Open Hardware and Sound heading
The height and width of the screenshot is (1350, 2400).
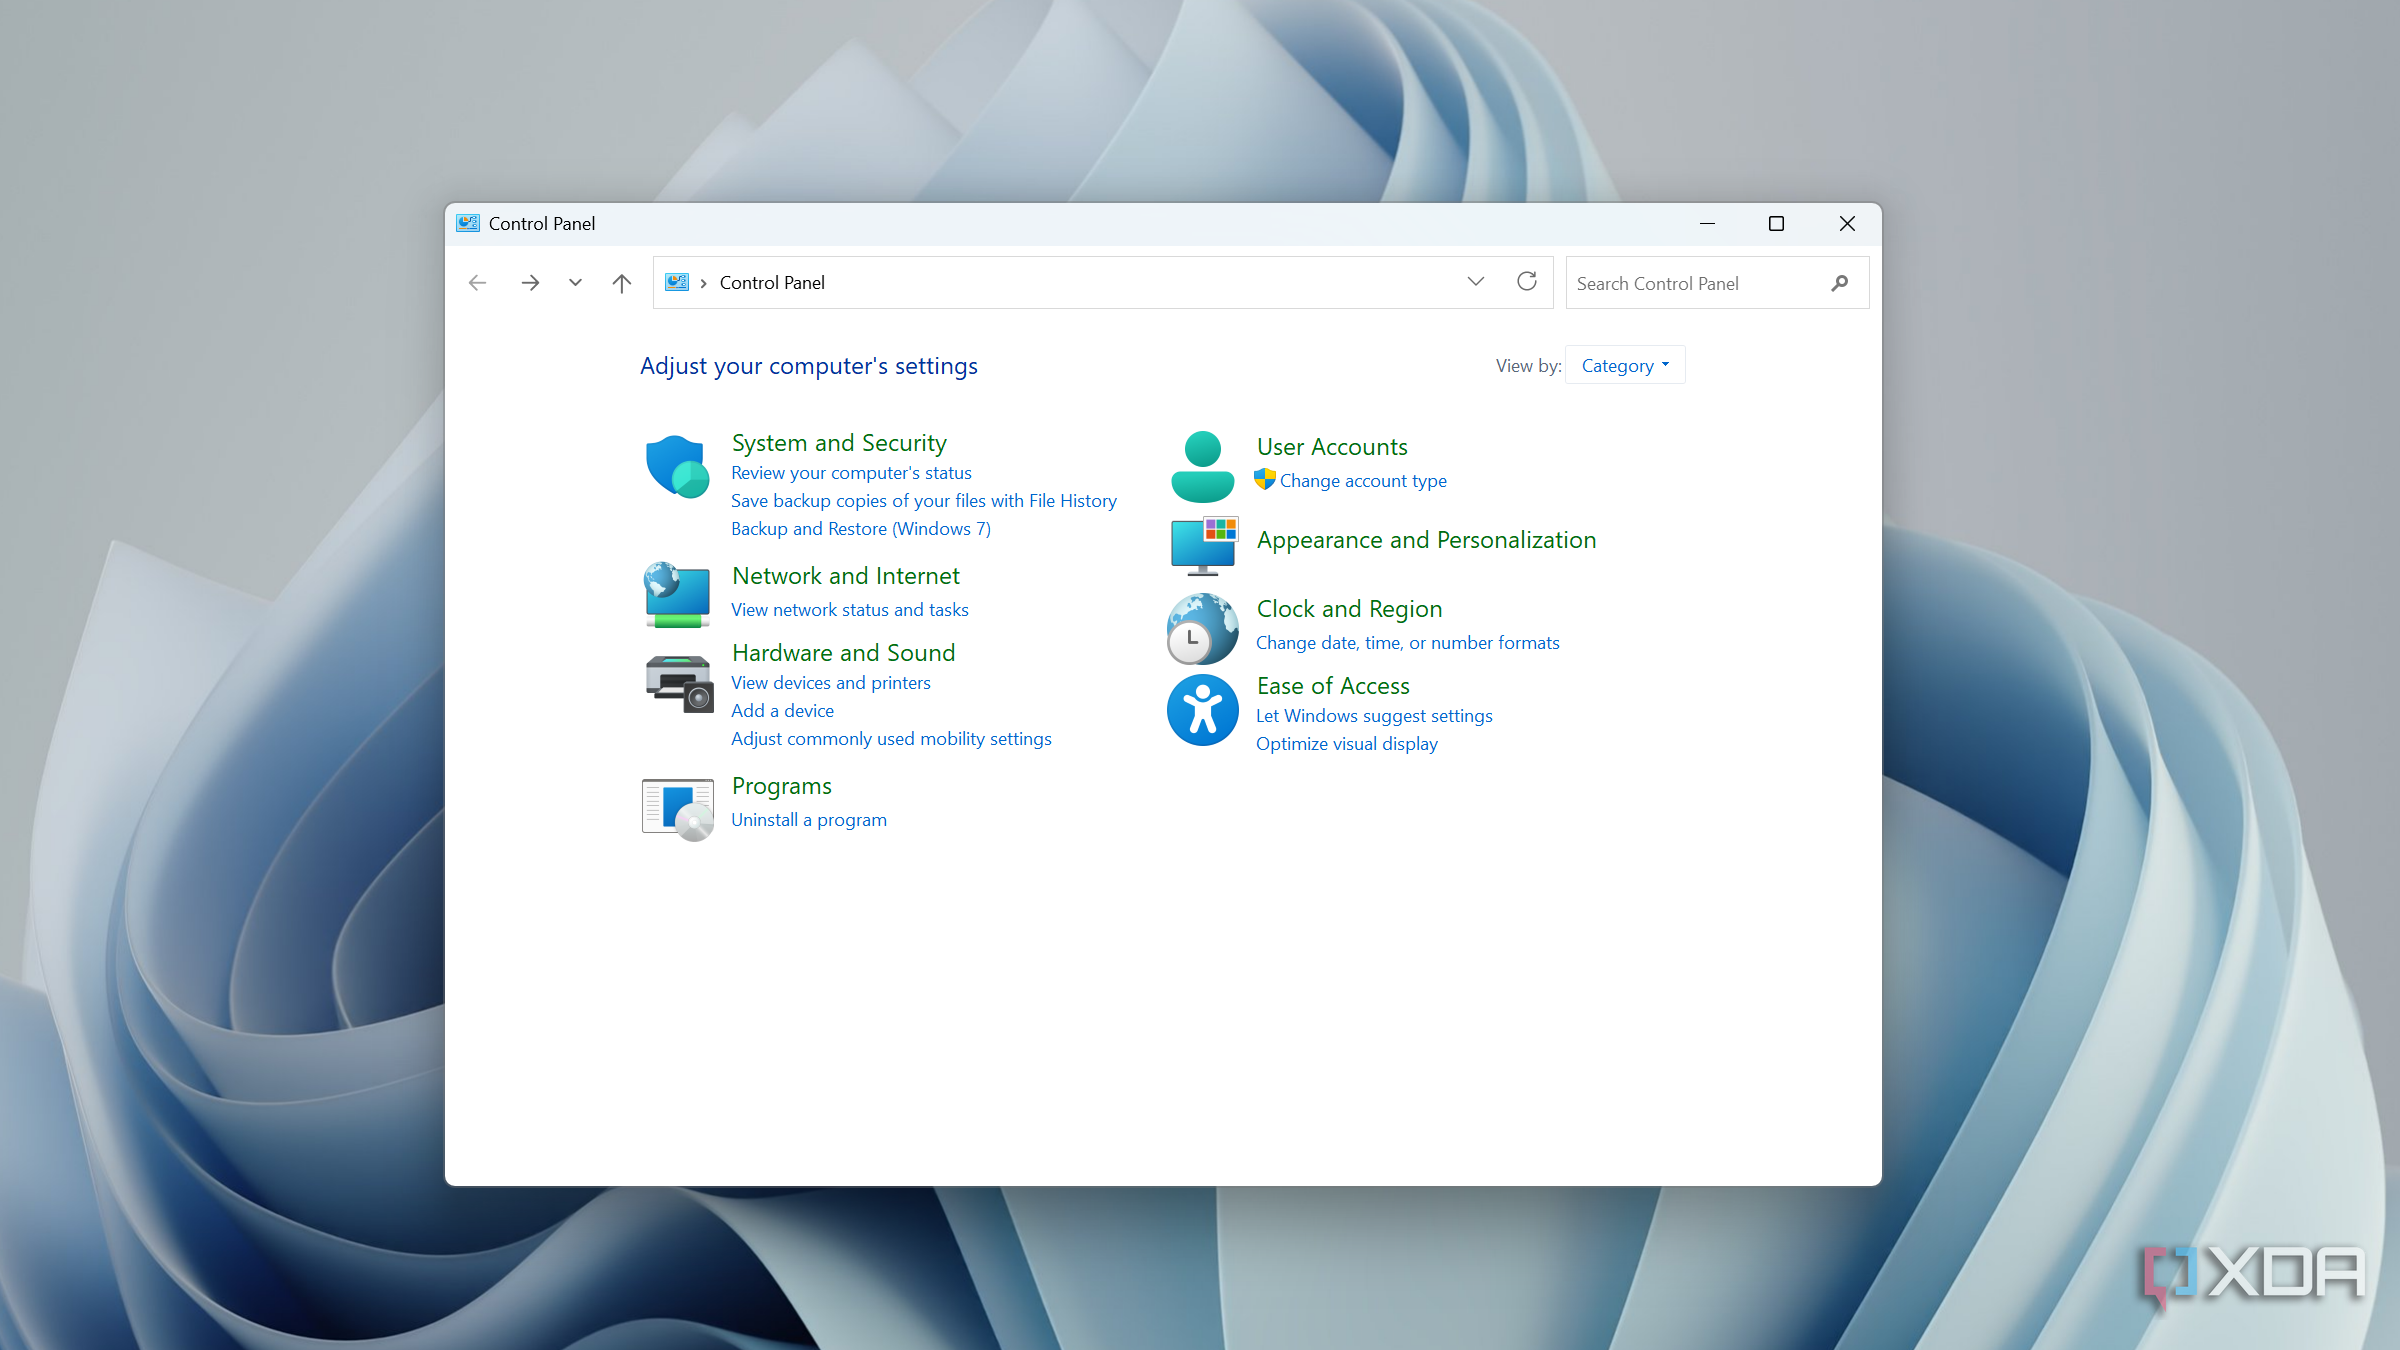(844, 653)
